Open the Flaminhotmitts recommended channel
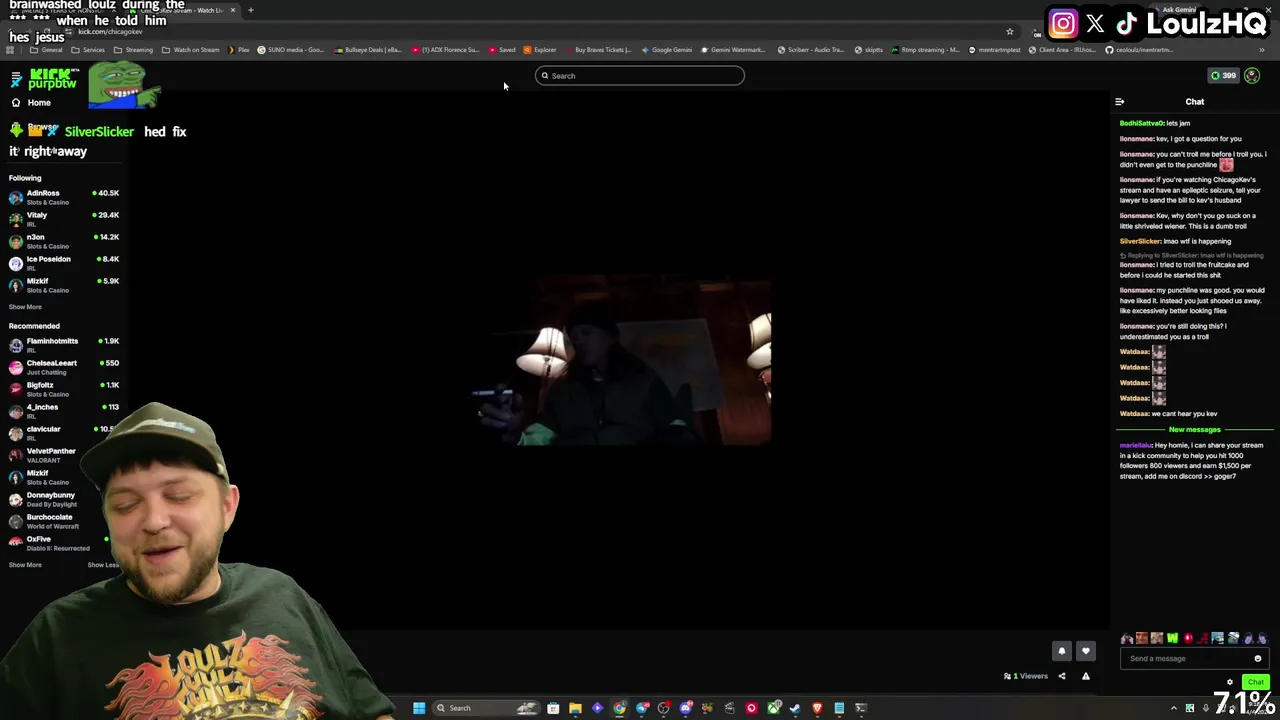 (x=64, y=345)
